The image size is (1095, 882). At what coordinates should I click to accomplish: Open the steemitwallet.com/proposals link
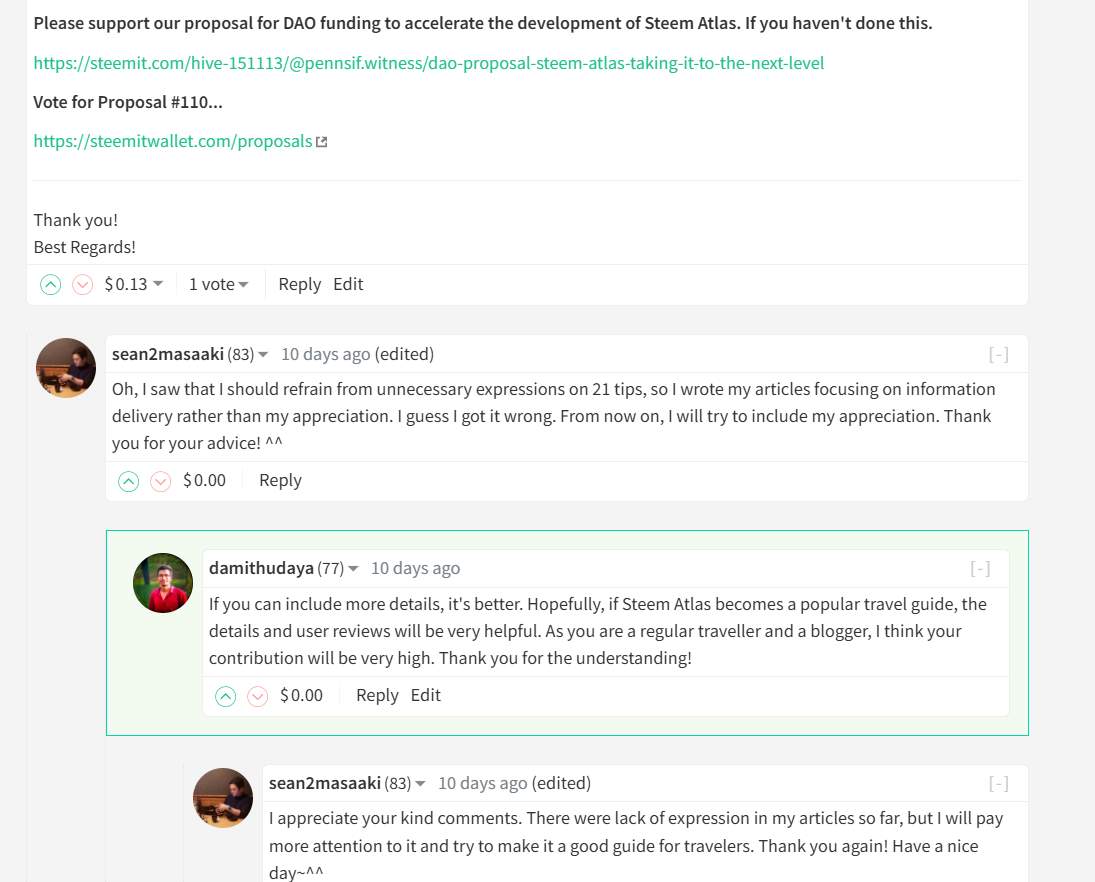pyautogui.click(x=172, y=141)
